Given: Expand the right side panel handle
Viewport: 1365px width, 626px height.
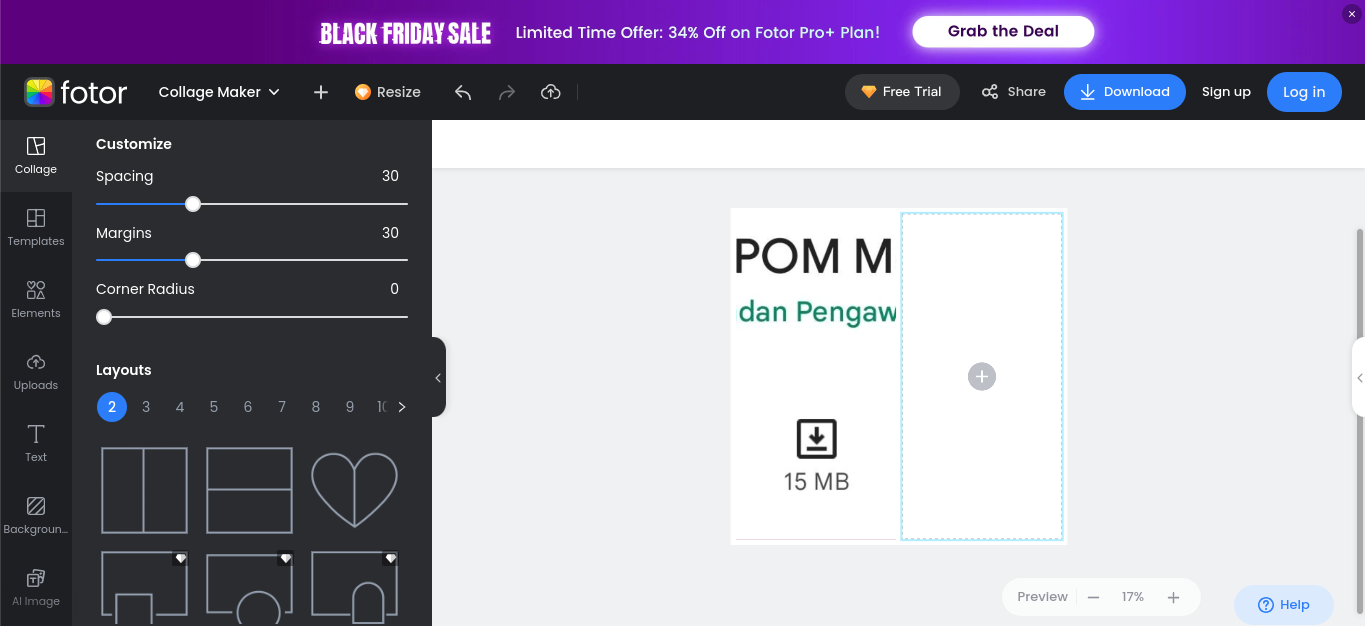Looking at the screenshot, I should [1359, 377].
